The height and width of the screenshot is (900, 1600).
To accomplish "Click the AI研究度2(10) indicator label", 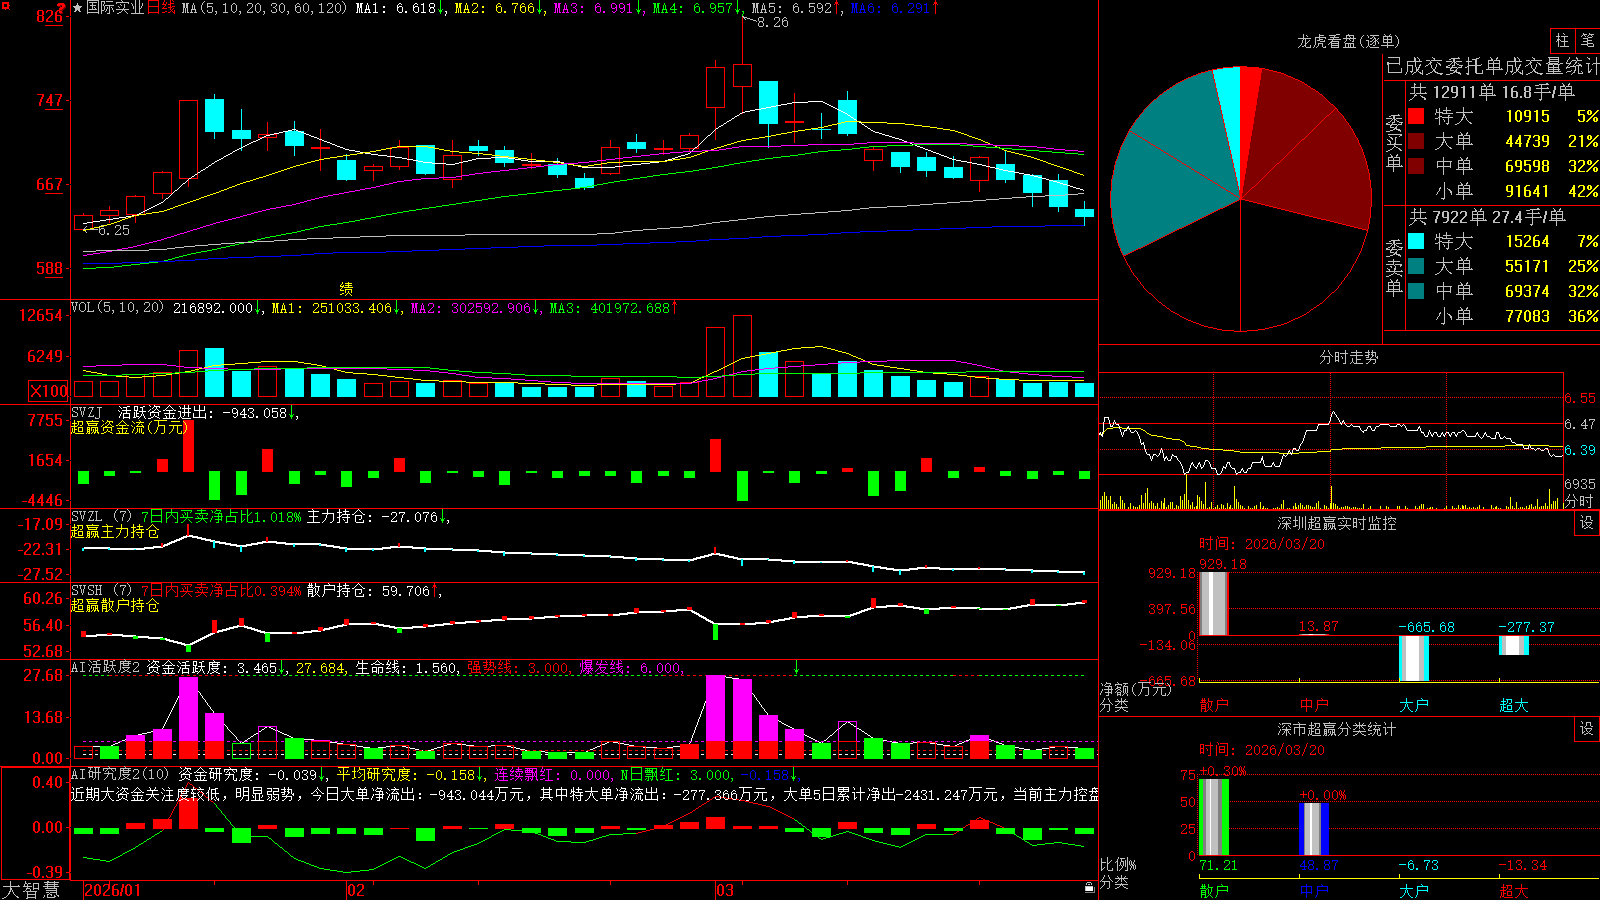I will coord(120,774).
